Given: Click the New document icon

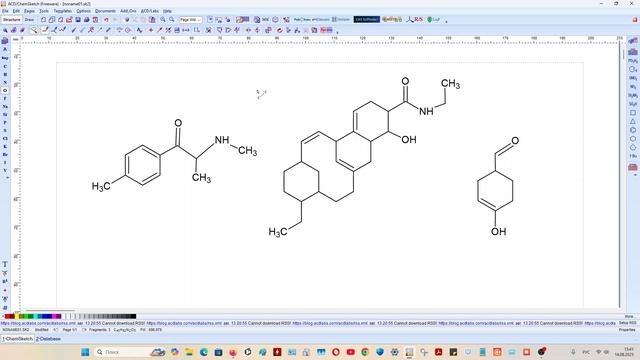Looking at the screenshot, I should (43, 20).
